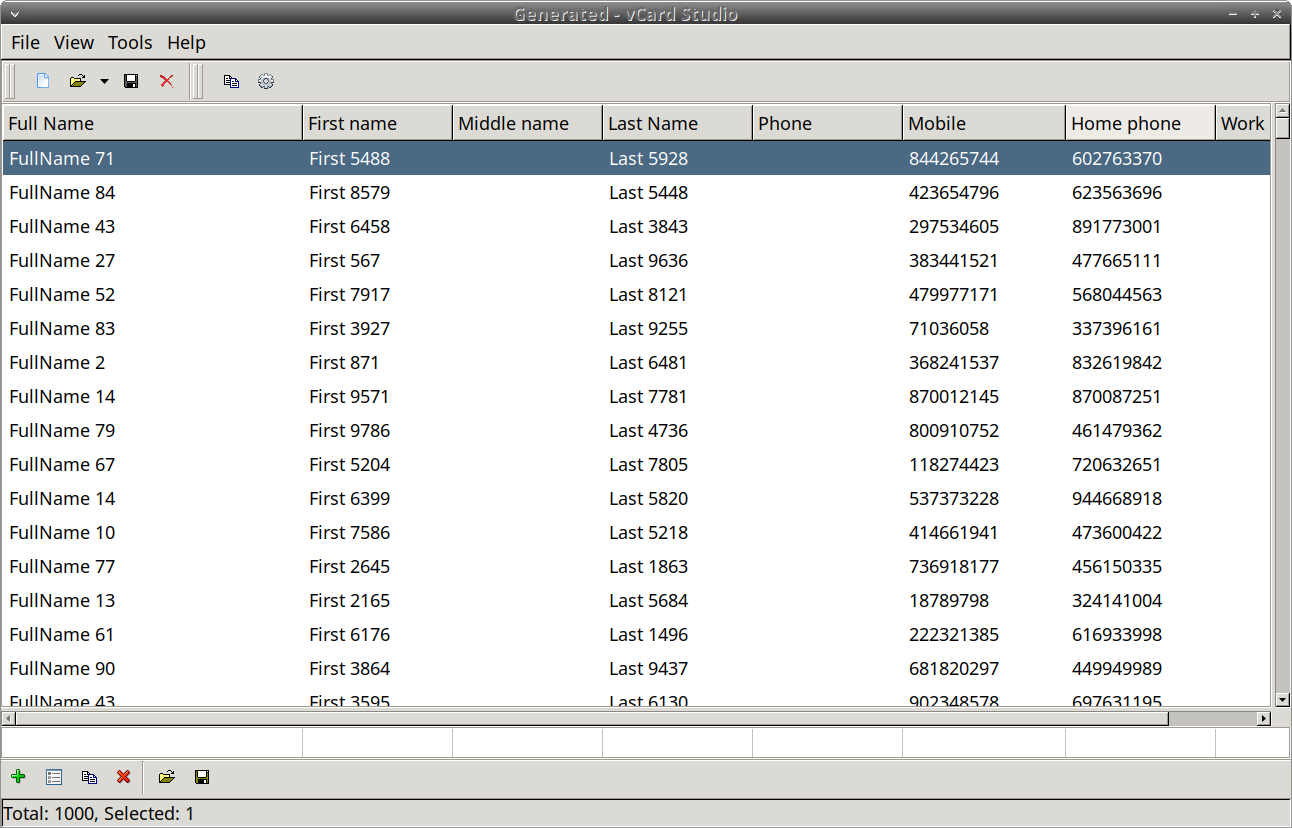1292x828 pixels.
Task: Click the open file folder icon in top toolbar
Action: tap(77, 81)
